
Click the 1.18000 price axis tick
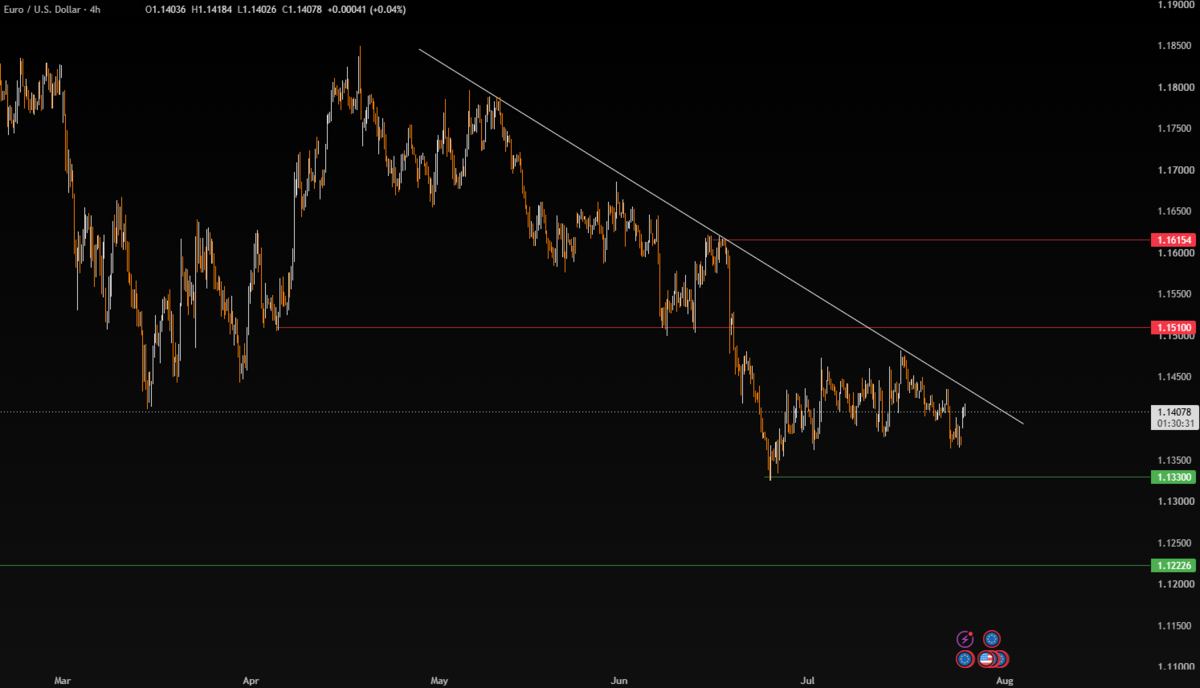click(x=1172, y=87)
